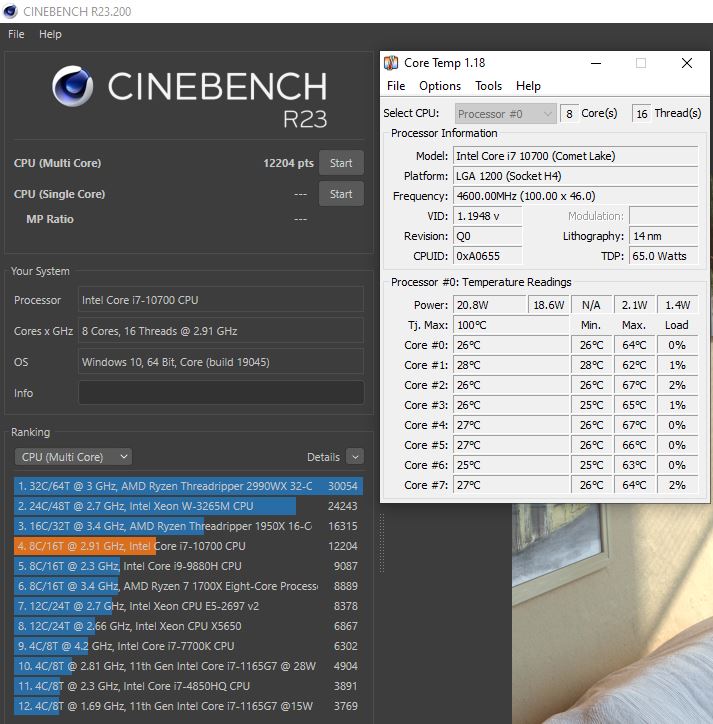Viewport: 713px width, 724px height.
Task: Click the Revision value Q0
Action: coord(488,236)
